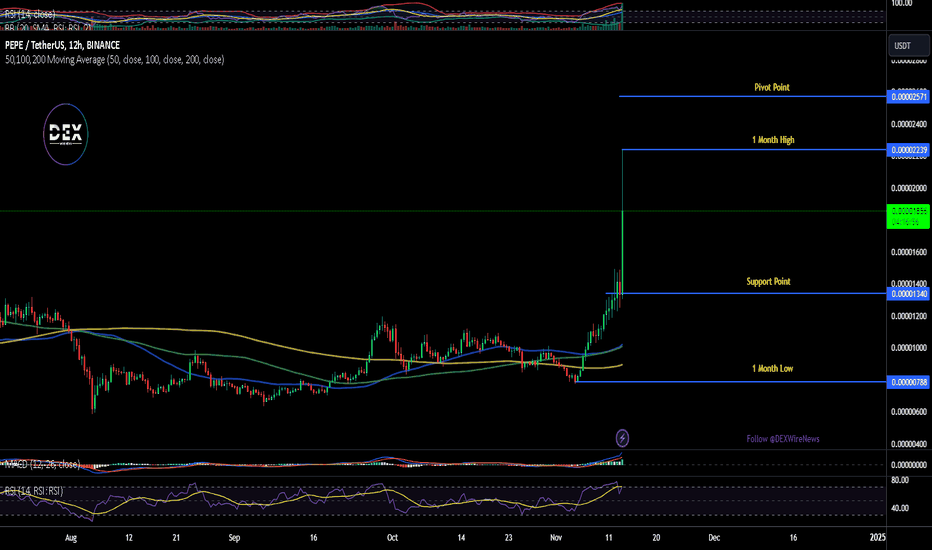This screenshot has width=932, height=550.
Task: Click the Sep date on time axis
Action: click(x=234, y=538)
